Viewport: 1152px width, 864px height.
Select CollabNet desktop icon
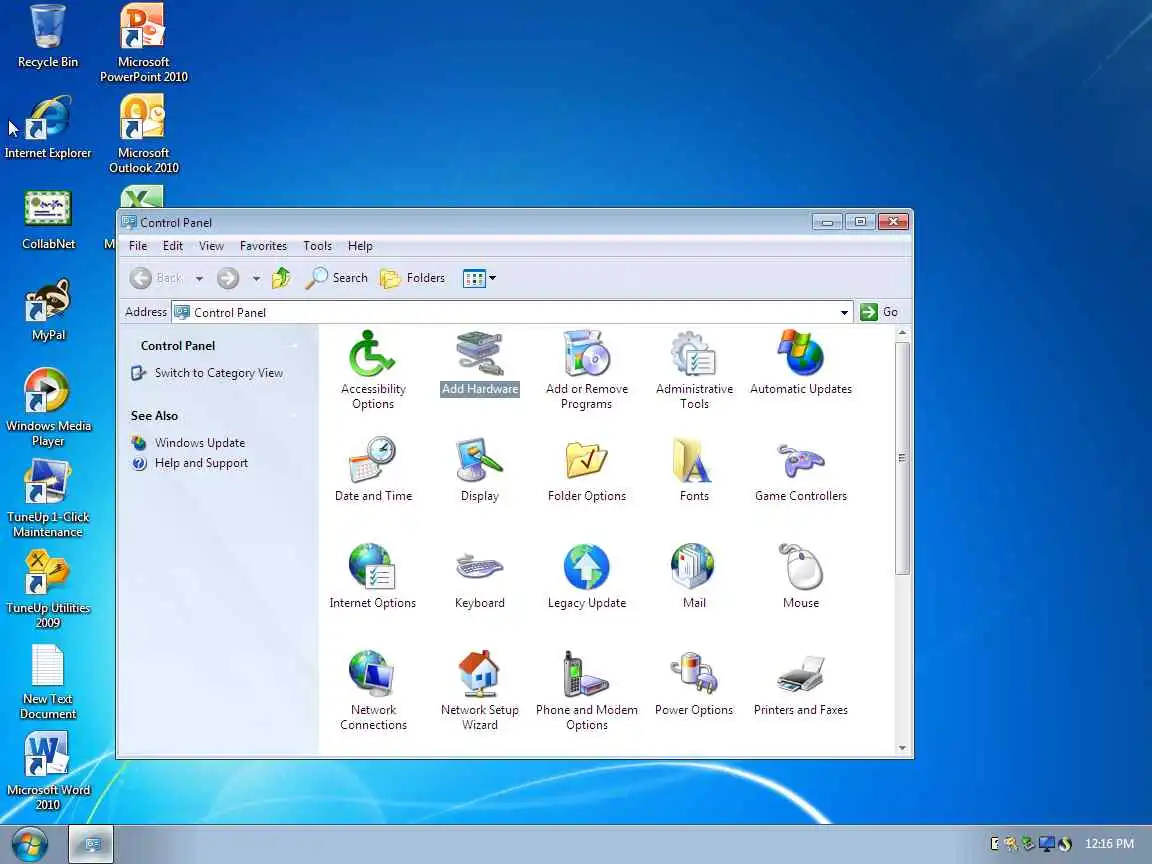(48, 219)
